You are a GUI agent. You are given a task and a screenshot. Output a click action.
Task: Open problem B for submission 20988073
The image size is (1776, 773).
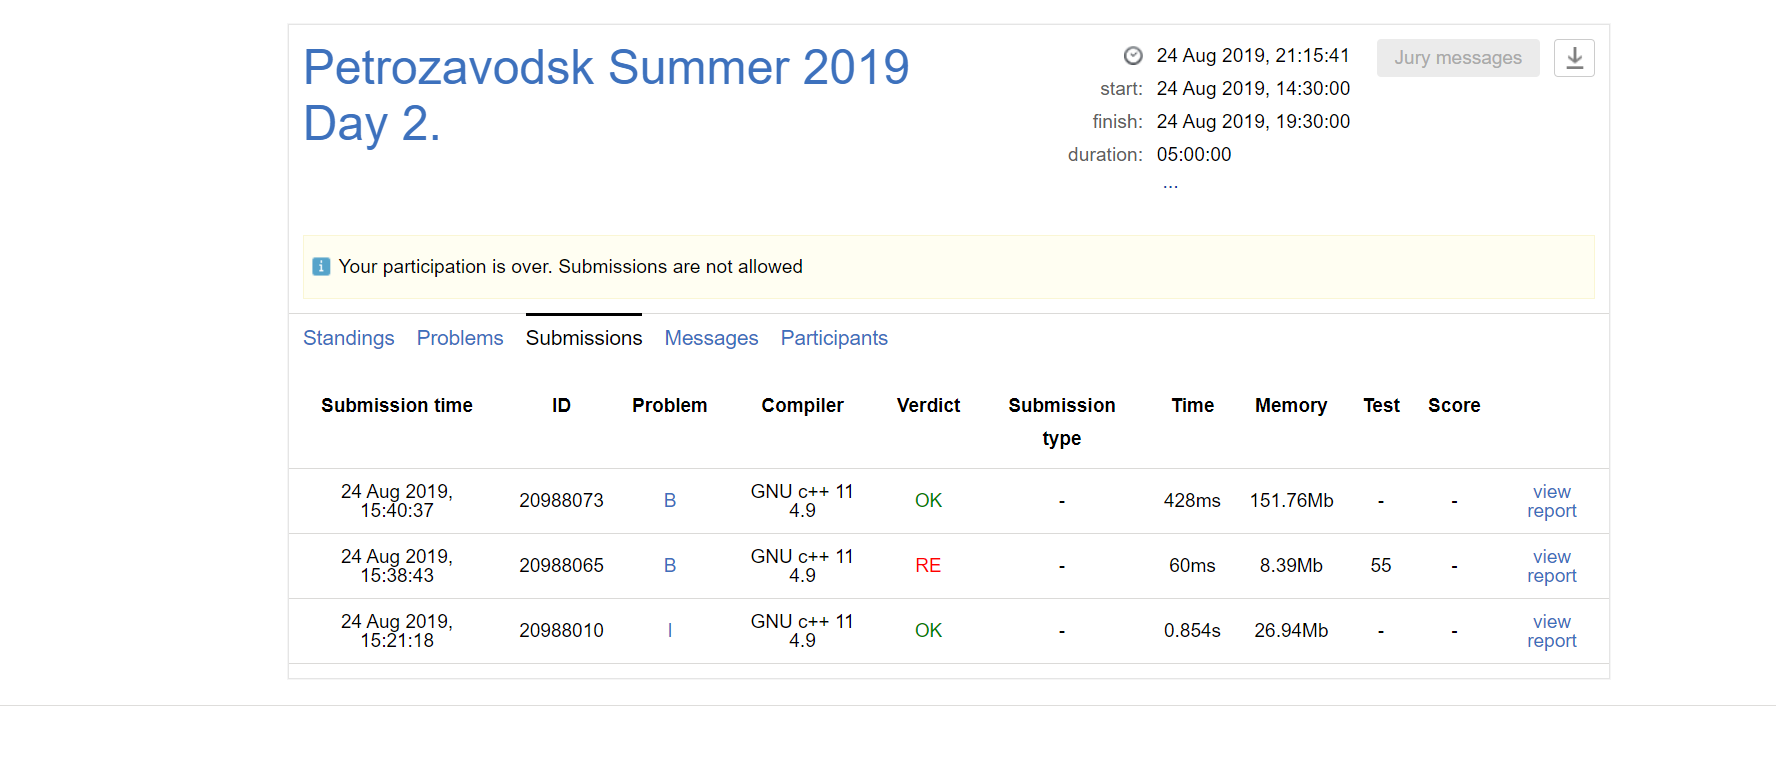tap(670, 501)
